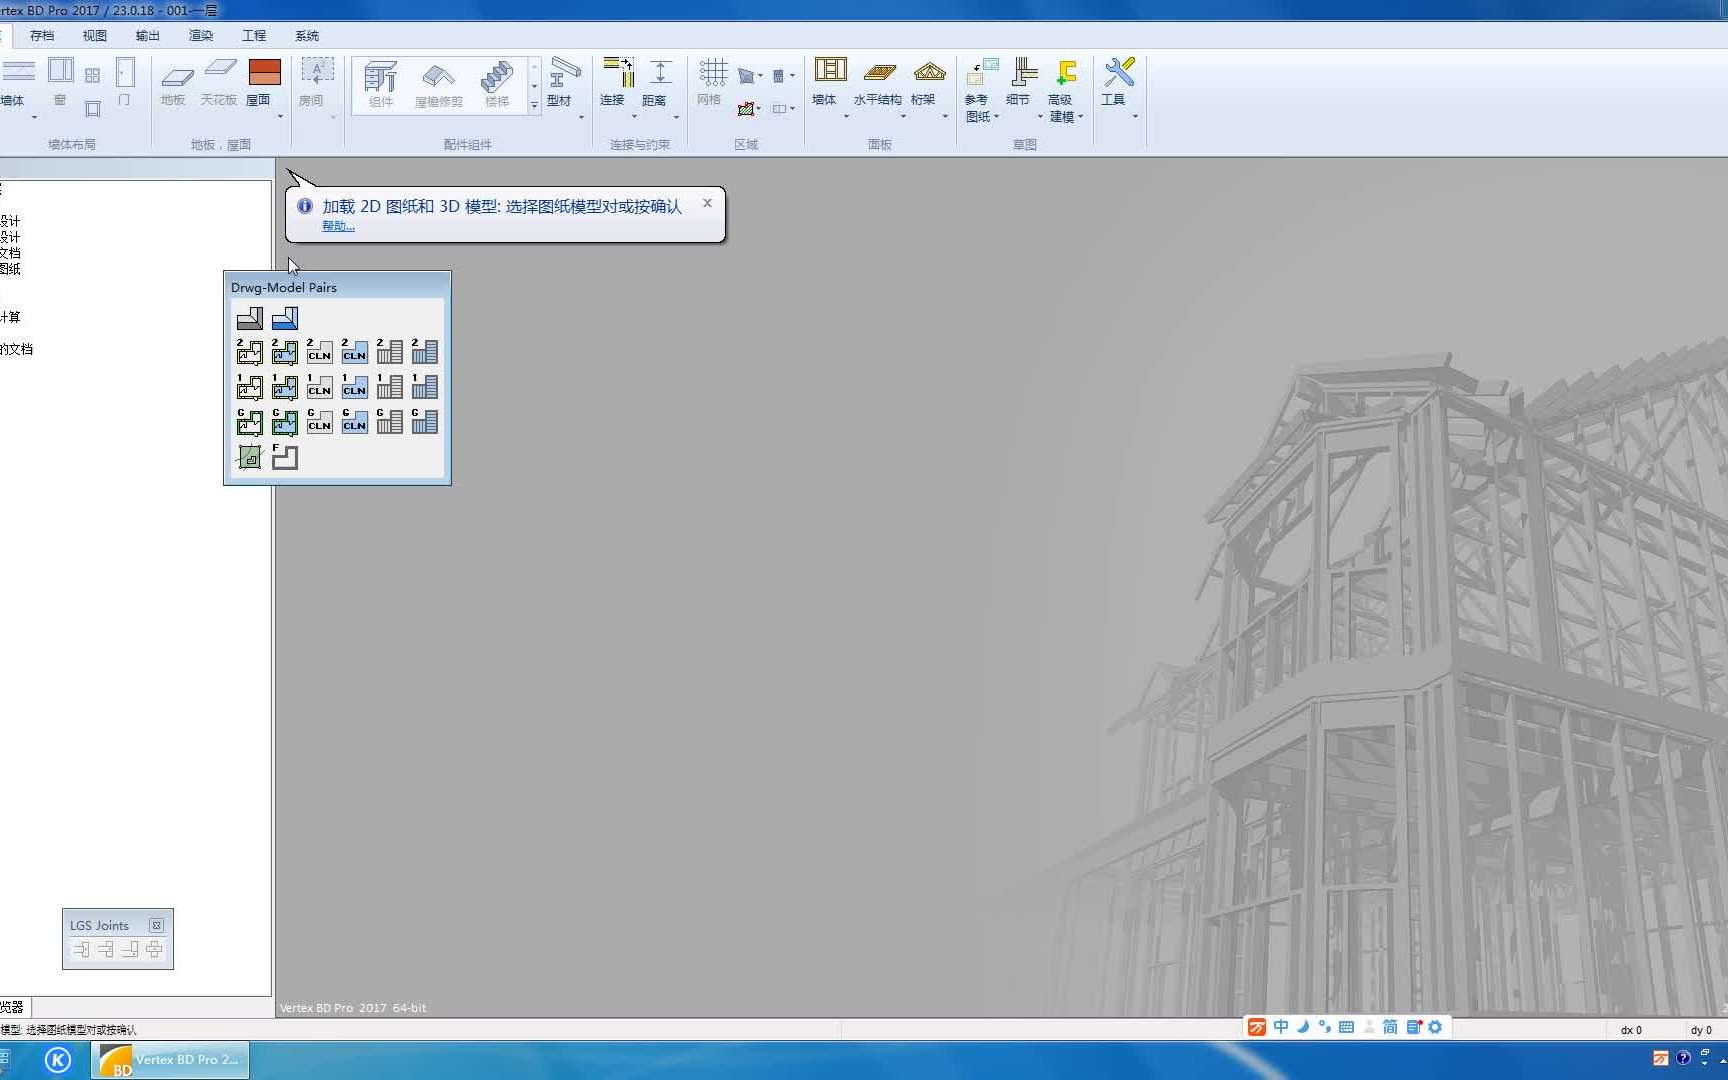Viewport: 1728px width, 1080px height.
Task: Open floor 1 yellow floor plan drawing
Action: tap(250, 386)
